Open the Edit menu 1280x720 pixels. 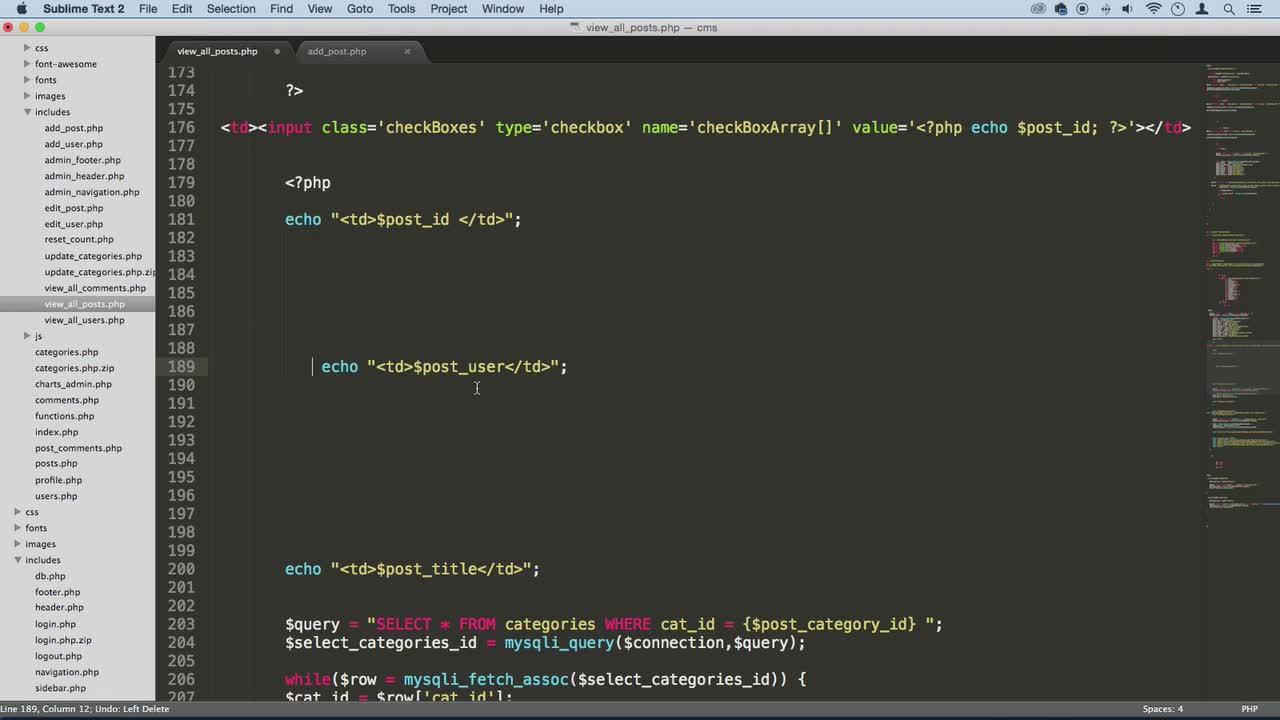(182, 9)
